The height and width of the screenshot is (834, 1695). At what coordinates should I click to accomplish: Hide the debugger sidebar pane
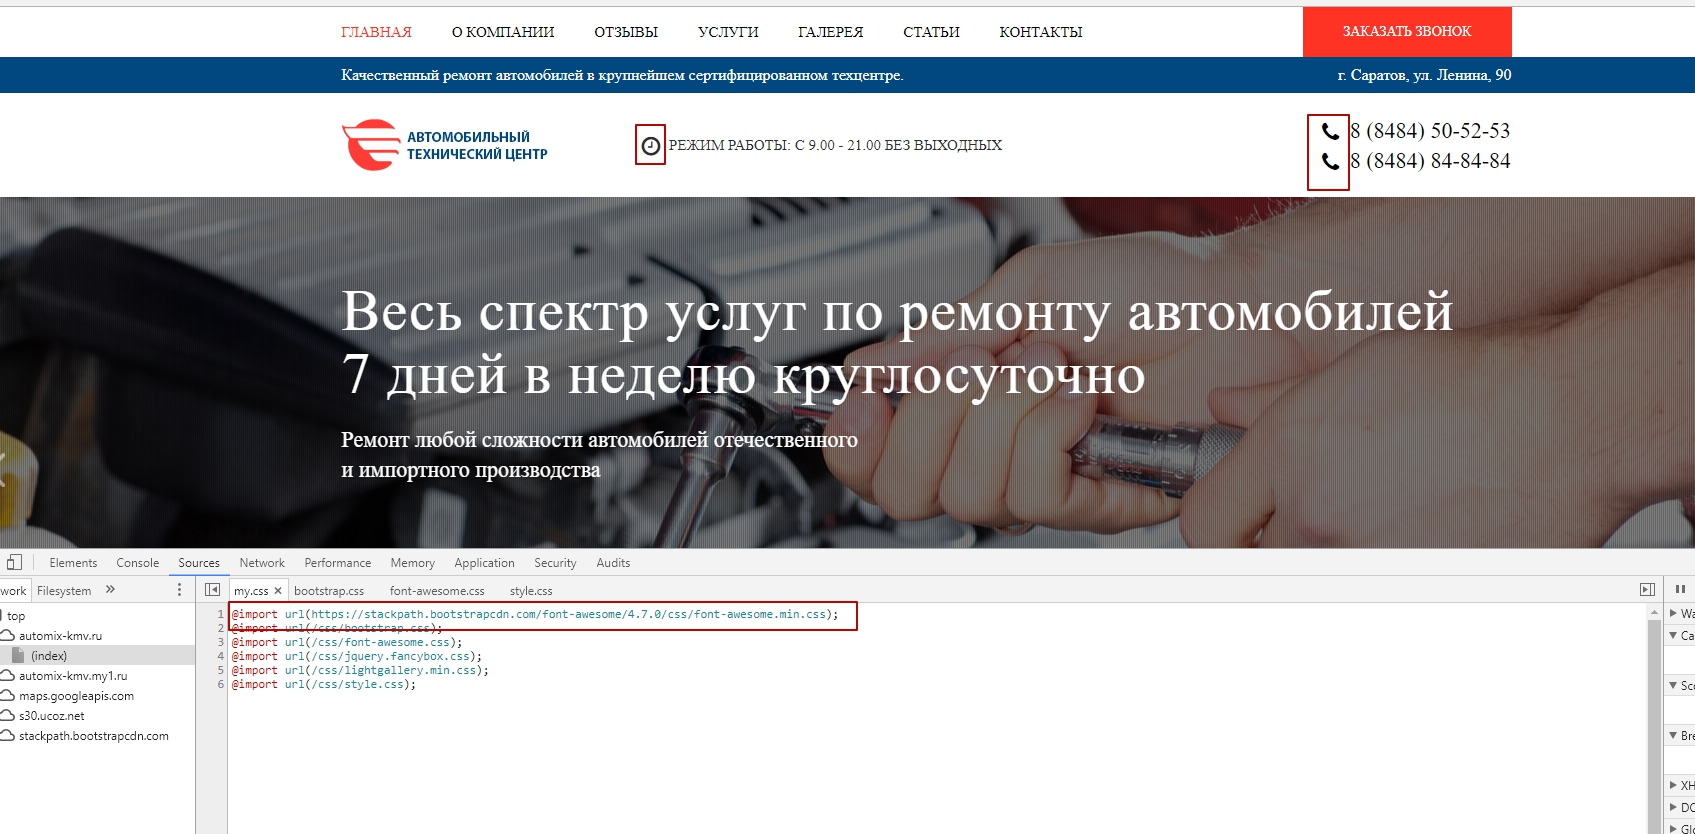[1647, 590]
